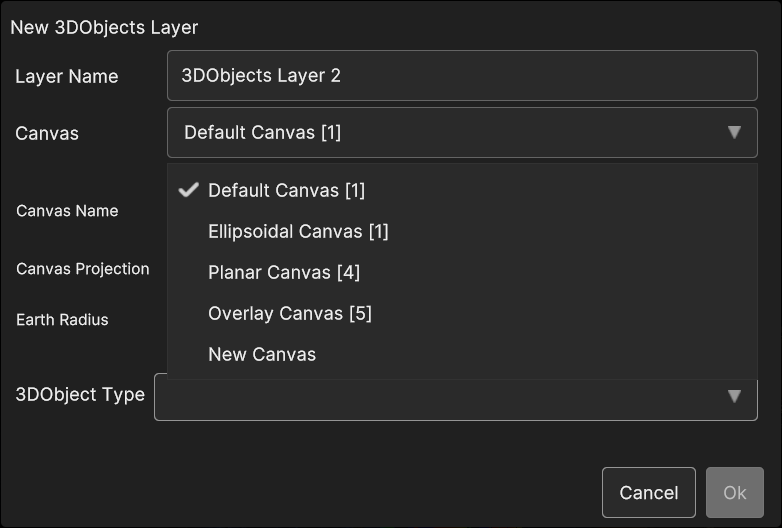Viewport: 782px width, 528px height.
Task: Click the 3DObject Type label
Action: (80, 394)
